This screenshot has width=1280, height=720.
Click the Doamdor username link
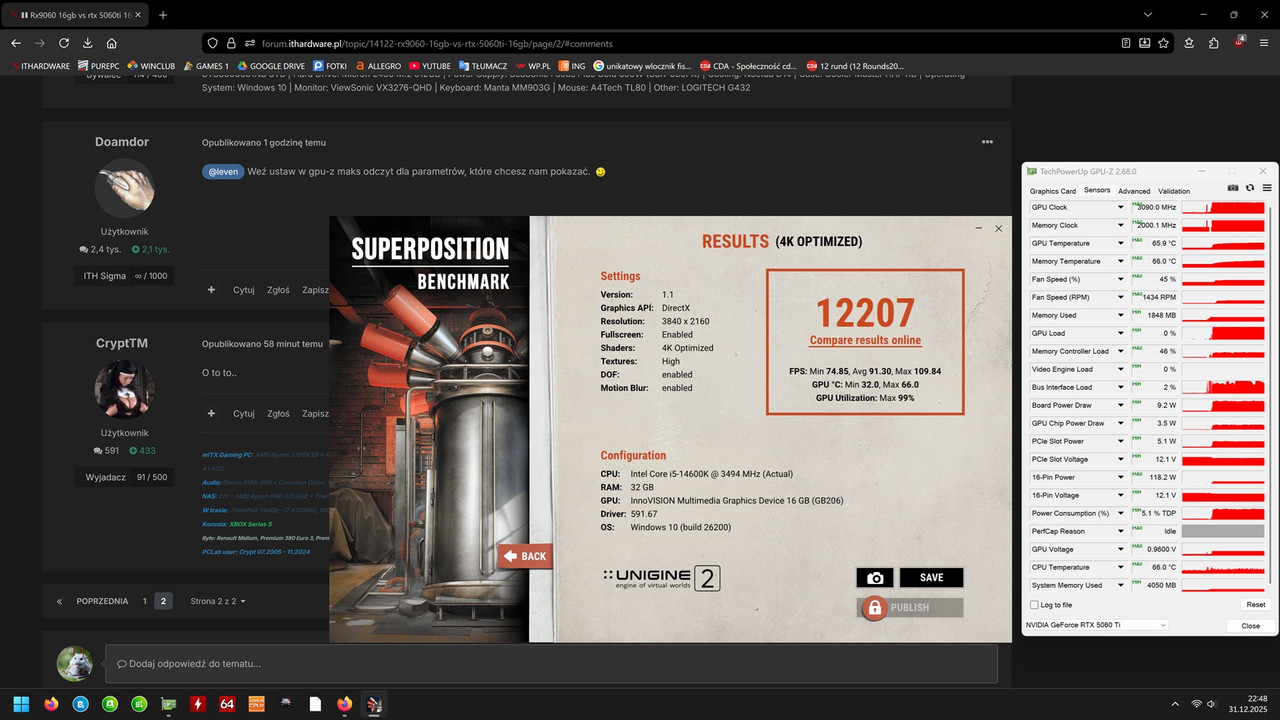[x=122, y=142]
